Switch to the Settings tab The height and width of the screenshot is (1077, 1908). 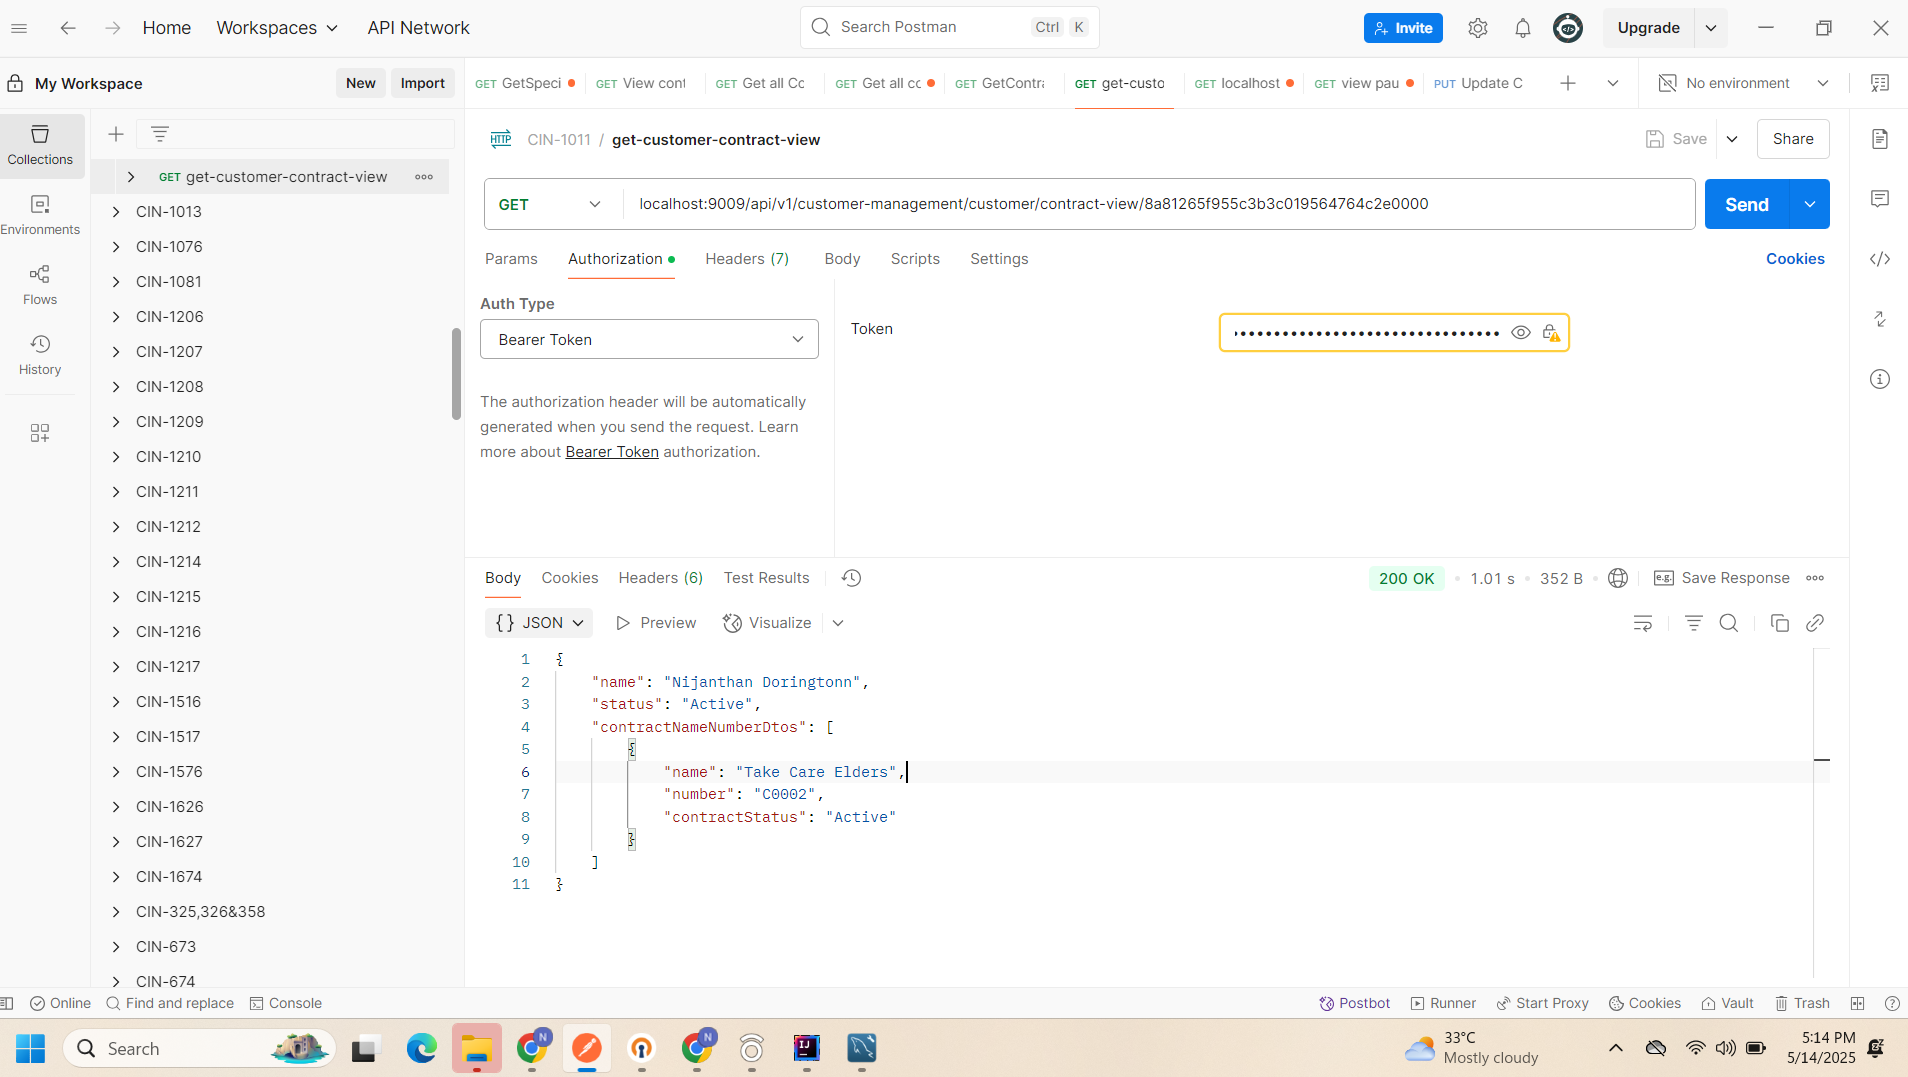(999, 259)
